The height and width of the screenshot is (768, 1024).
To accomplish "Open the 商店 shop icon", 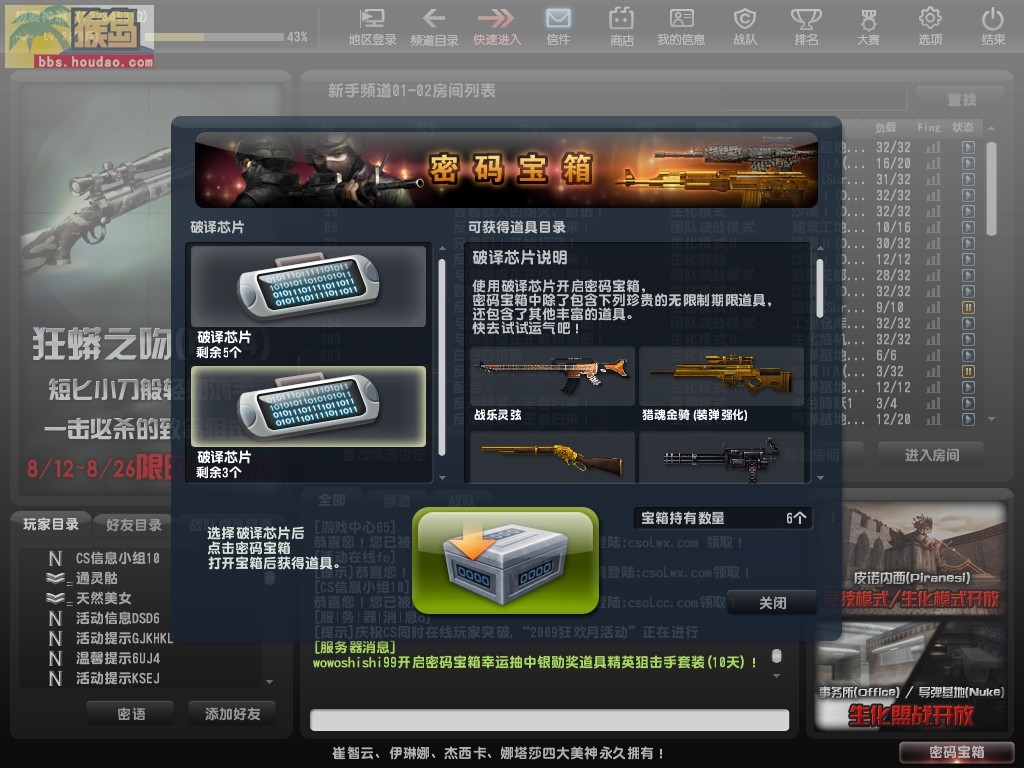I will (622, 27).
